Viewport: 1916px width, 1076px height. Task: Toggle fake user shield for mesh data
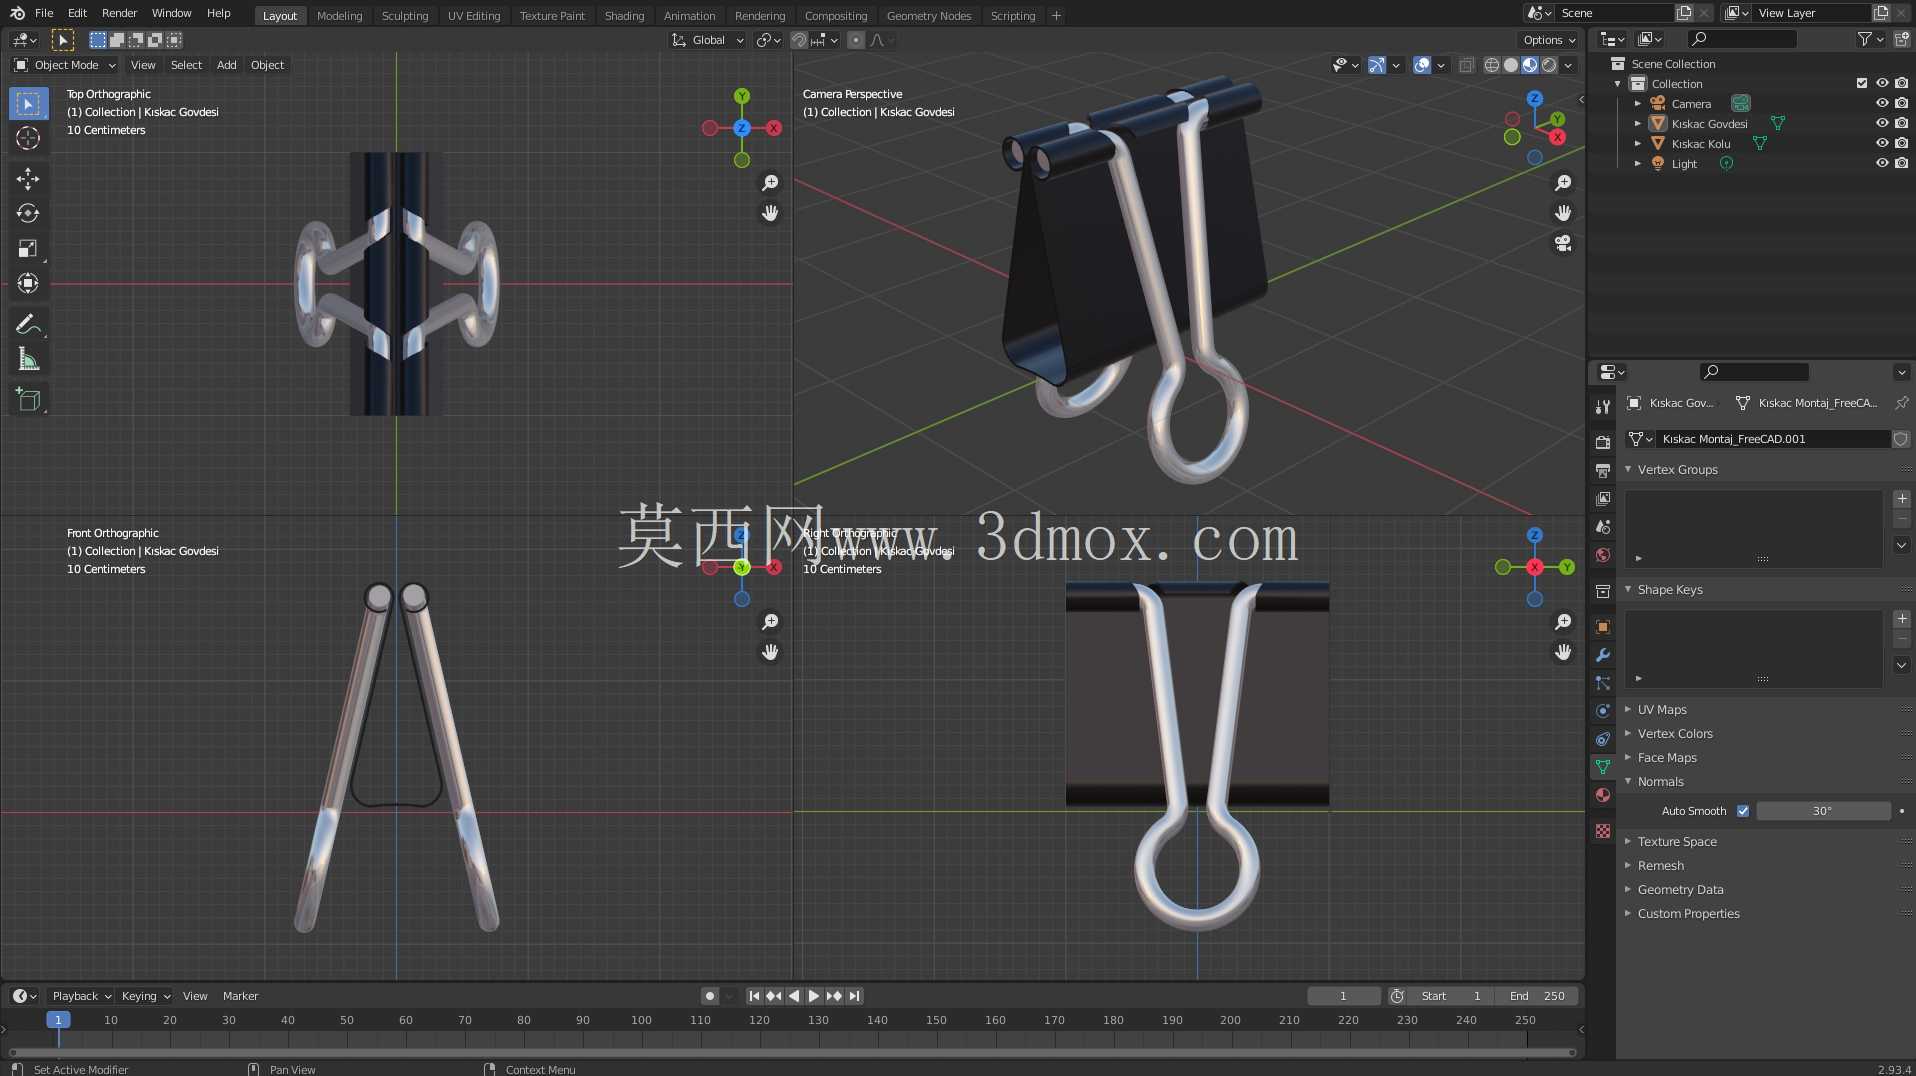pyautogui.click(x=1901, y=439)
